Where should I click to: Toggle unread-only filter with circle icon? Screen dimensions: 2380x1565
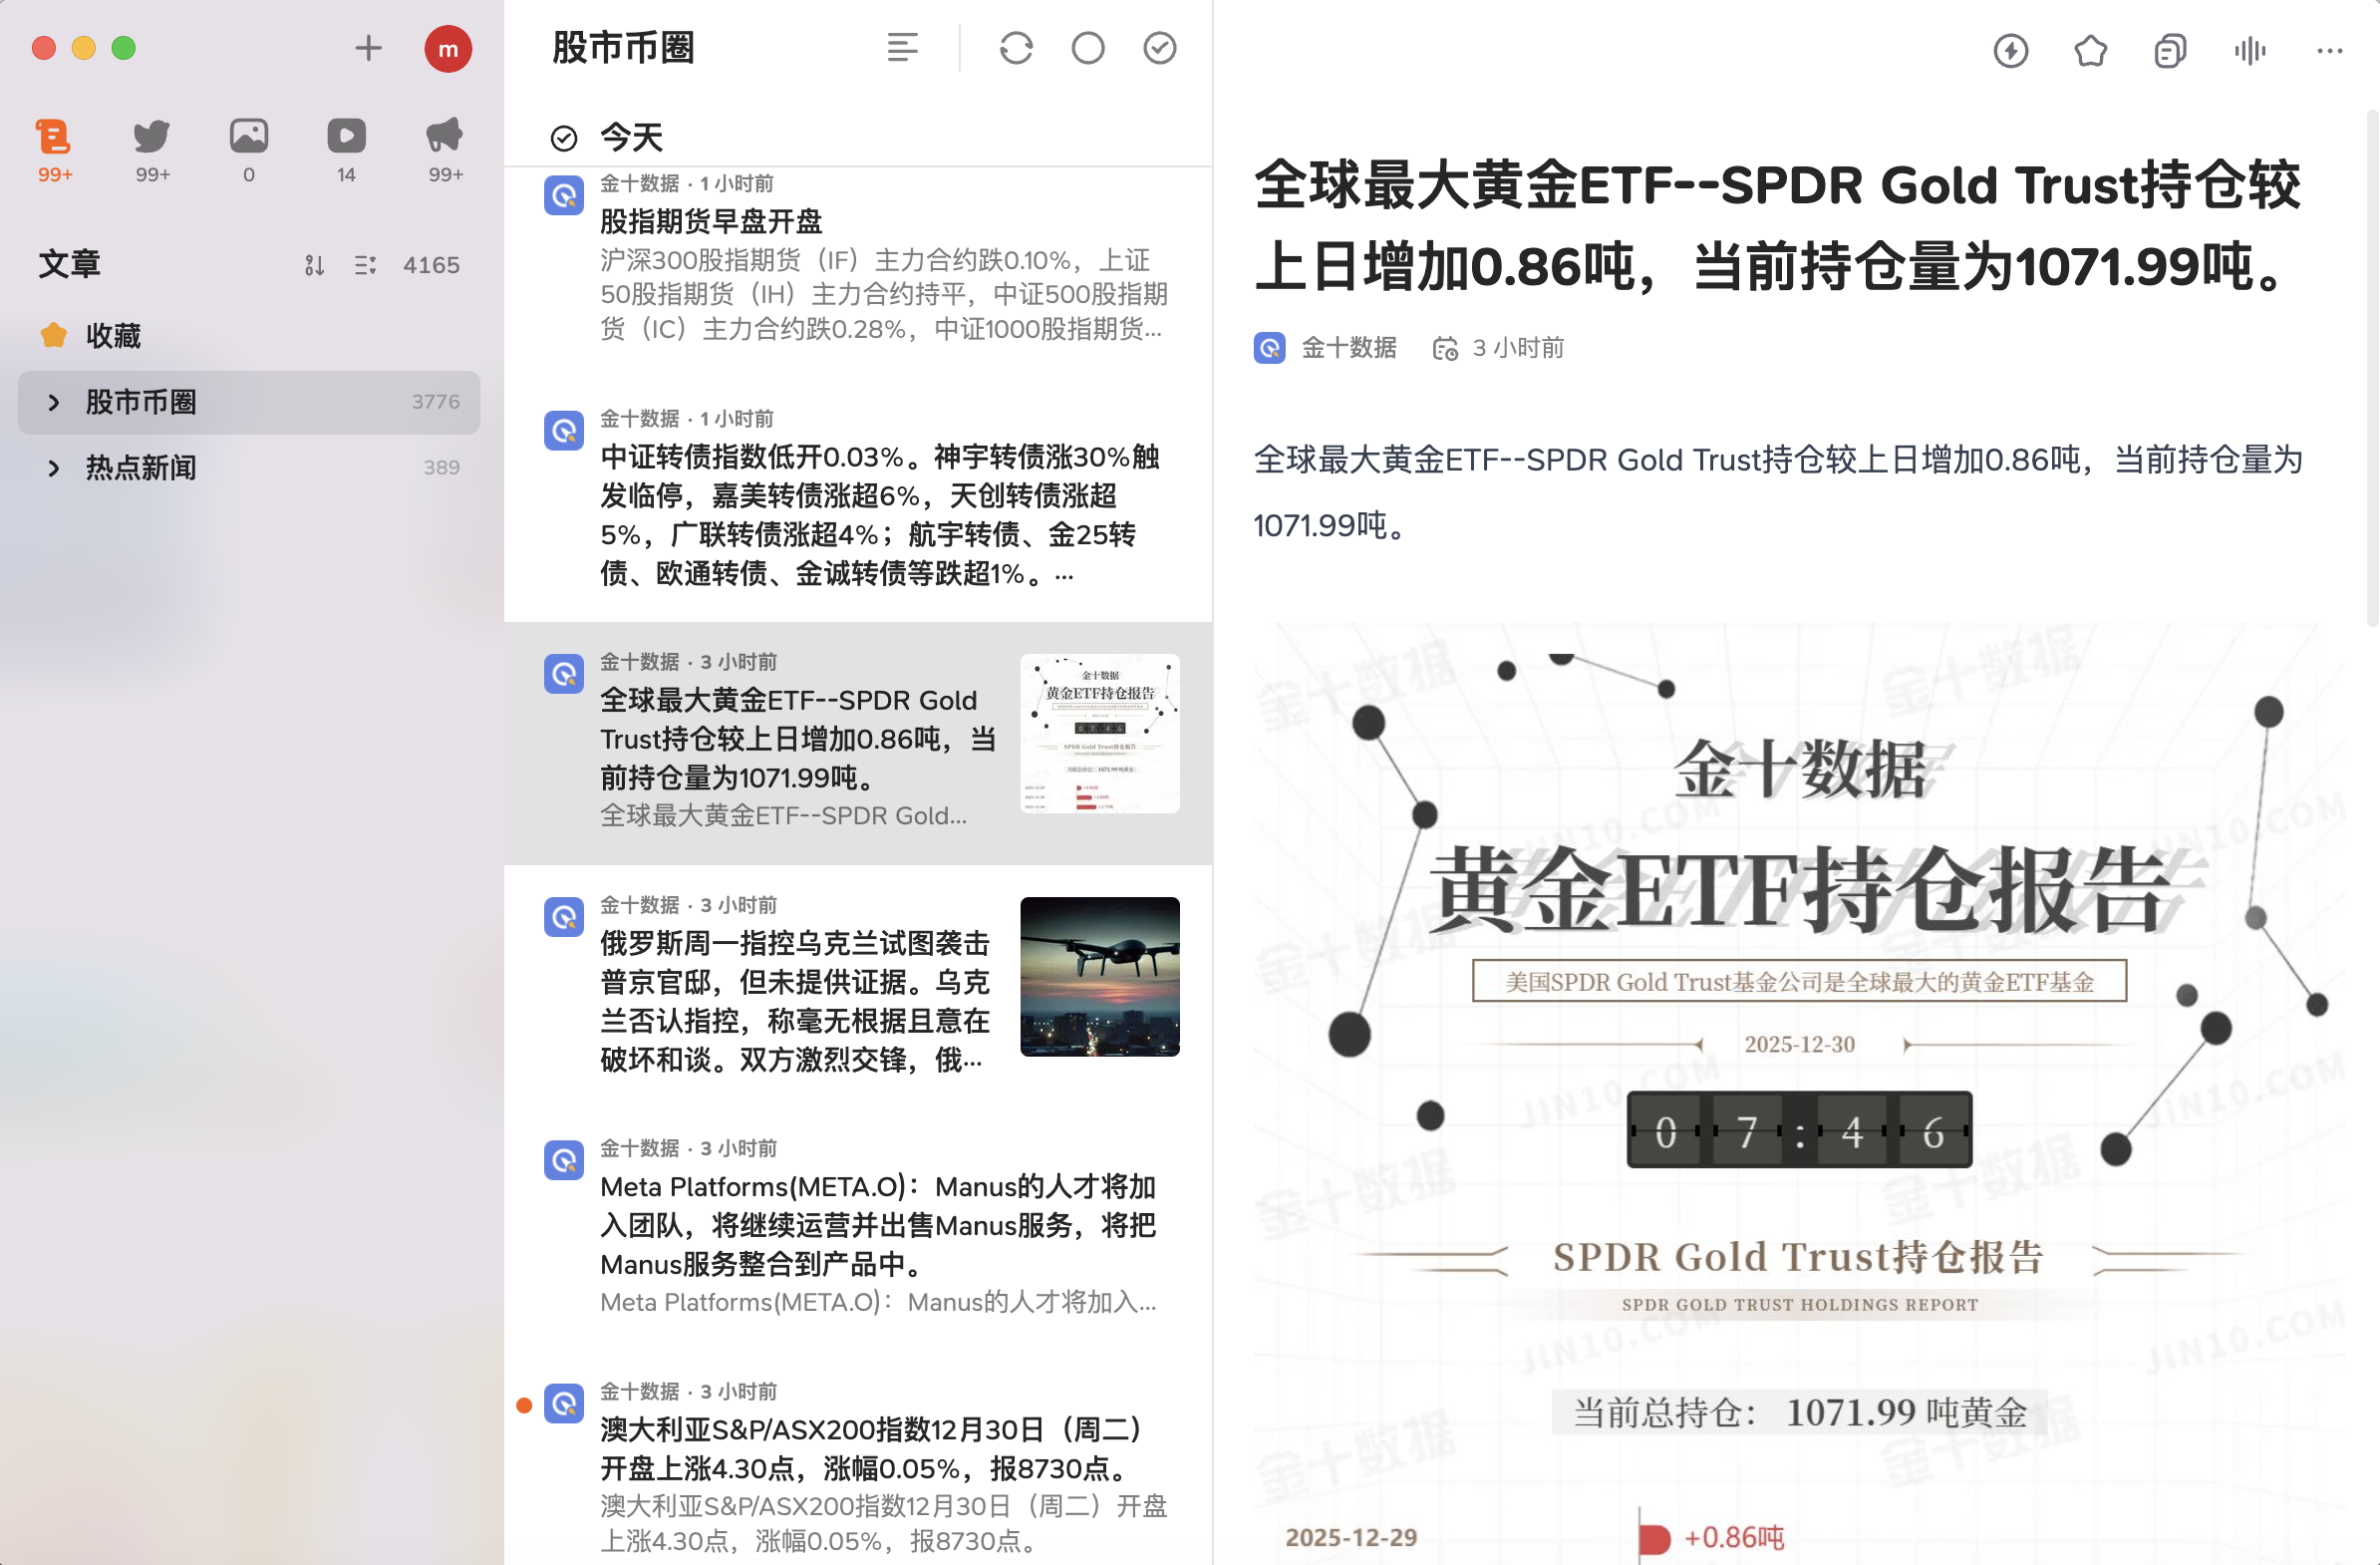[x=1088, y=48]
